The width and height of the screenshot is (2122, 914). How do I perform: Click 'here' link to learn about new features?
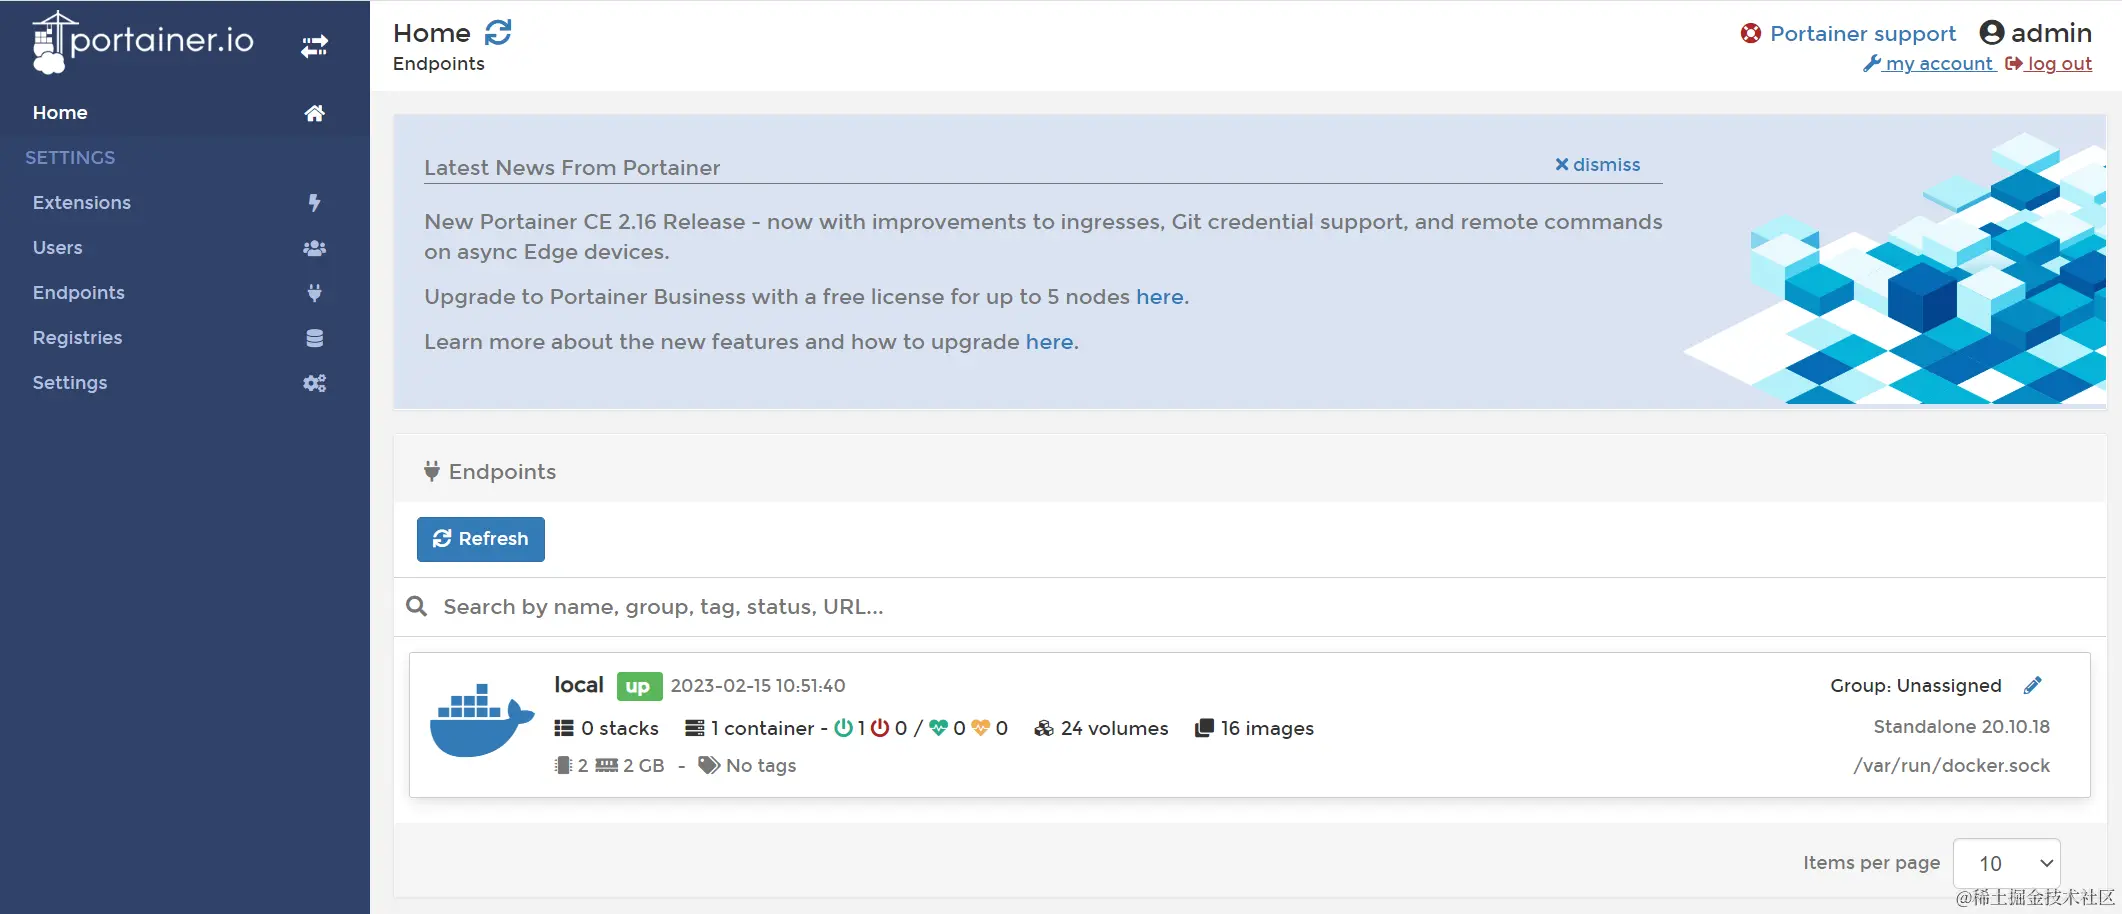pyautogui.click(x=1050, y=342)
